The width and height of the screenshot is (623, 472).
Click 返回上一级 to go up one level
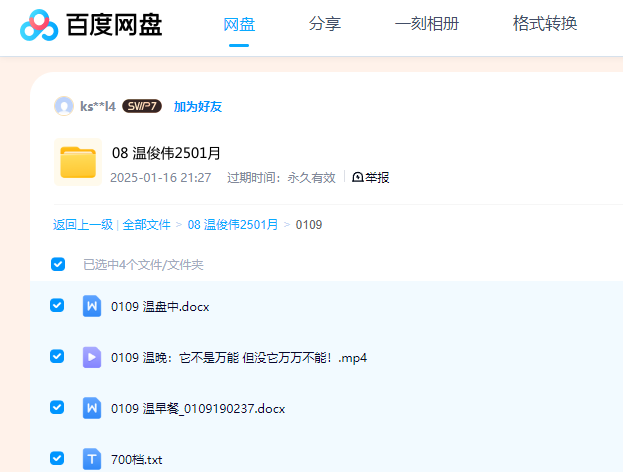coord(83,225)
